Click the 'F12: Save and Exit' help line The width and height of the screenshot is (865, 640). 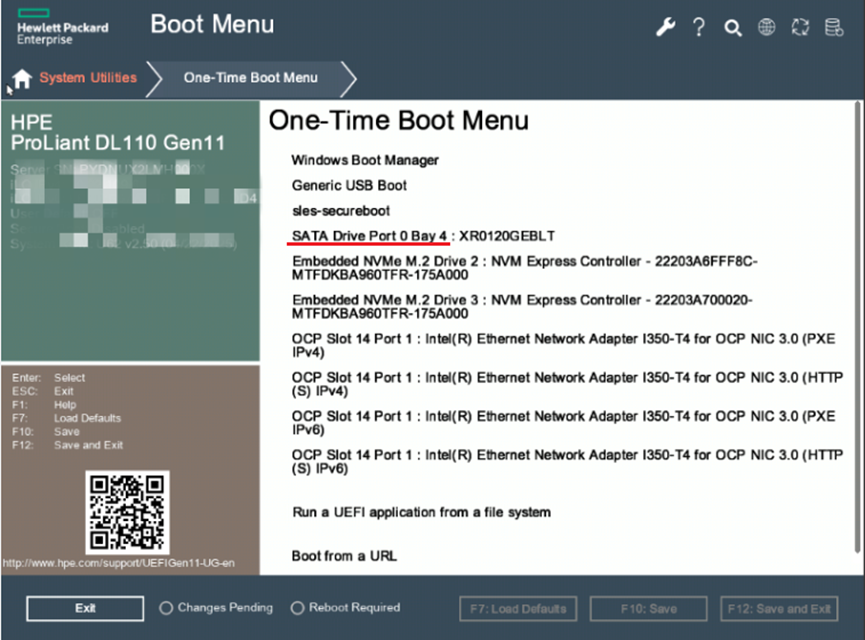[67, 445]
